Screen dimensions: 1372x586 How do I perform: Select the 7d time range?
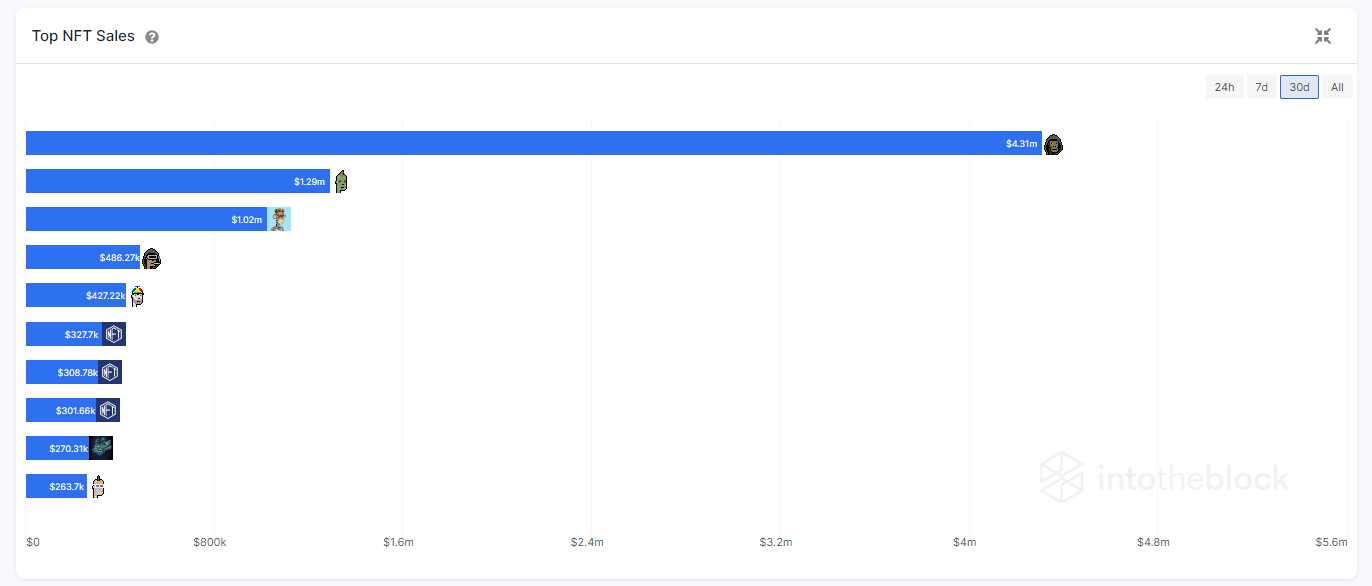(x=1261, y=87)
